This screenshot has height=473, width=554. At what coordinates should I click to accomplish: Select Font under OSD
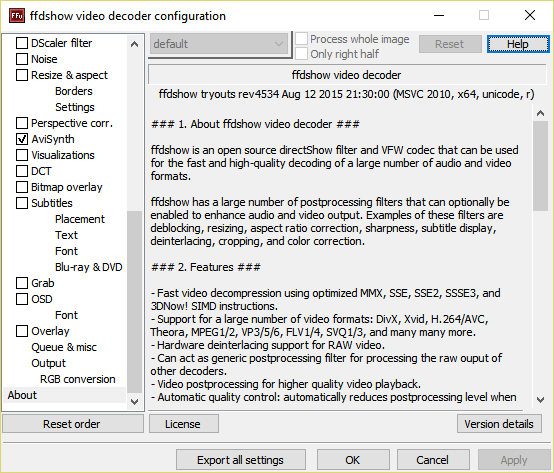click(x=66, y=315)
